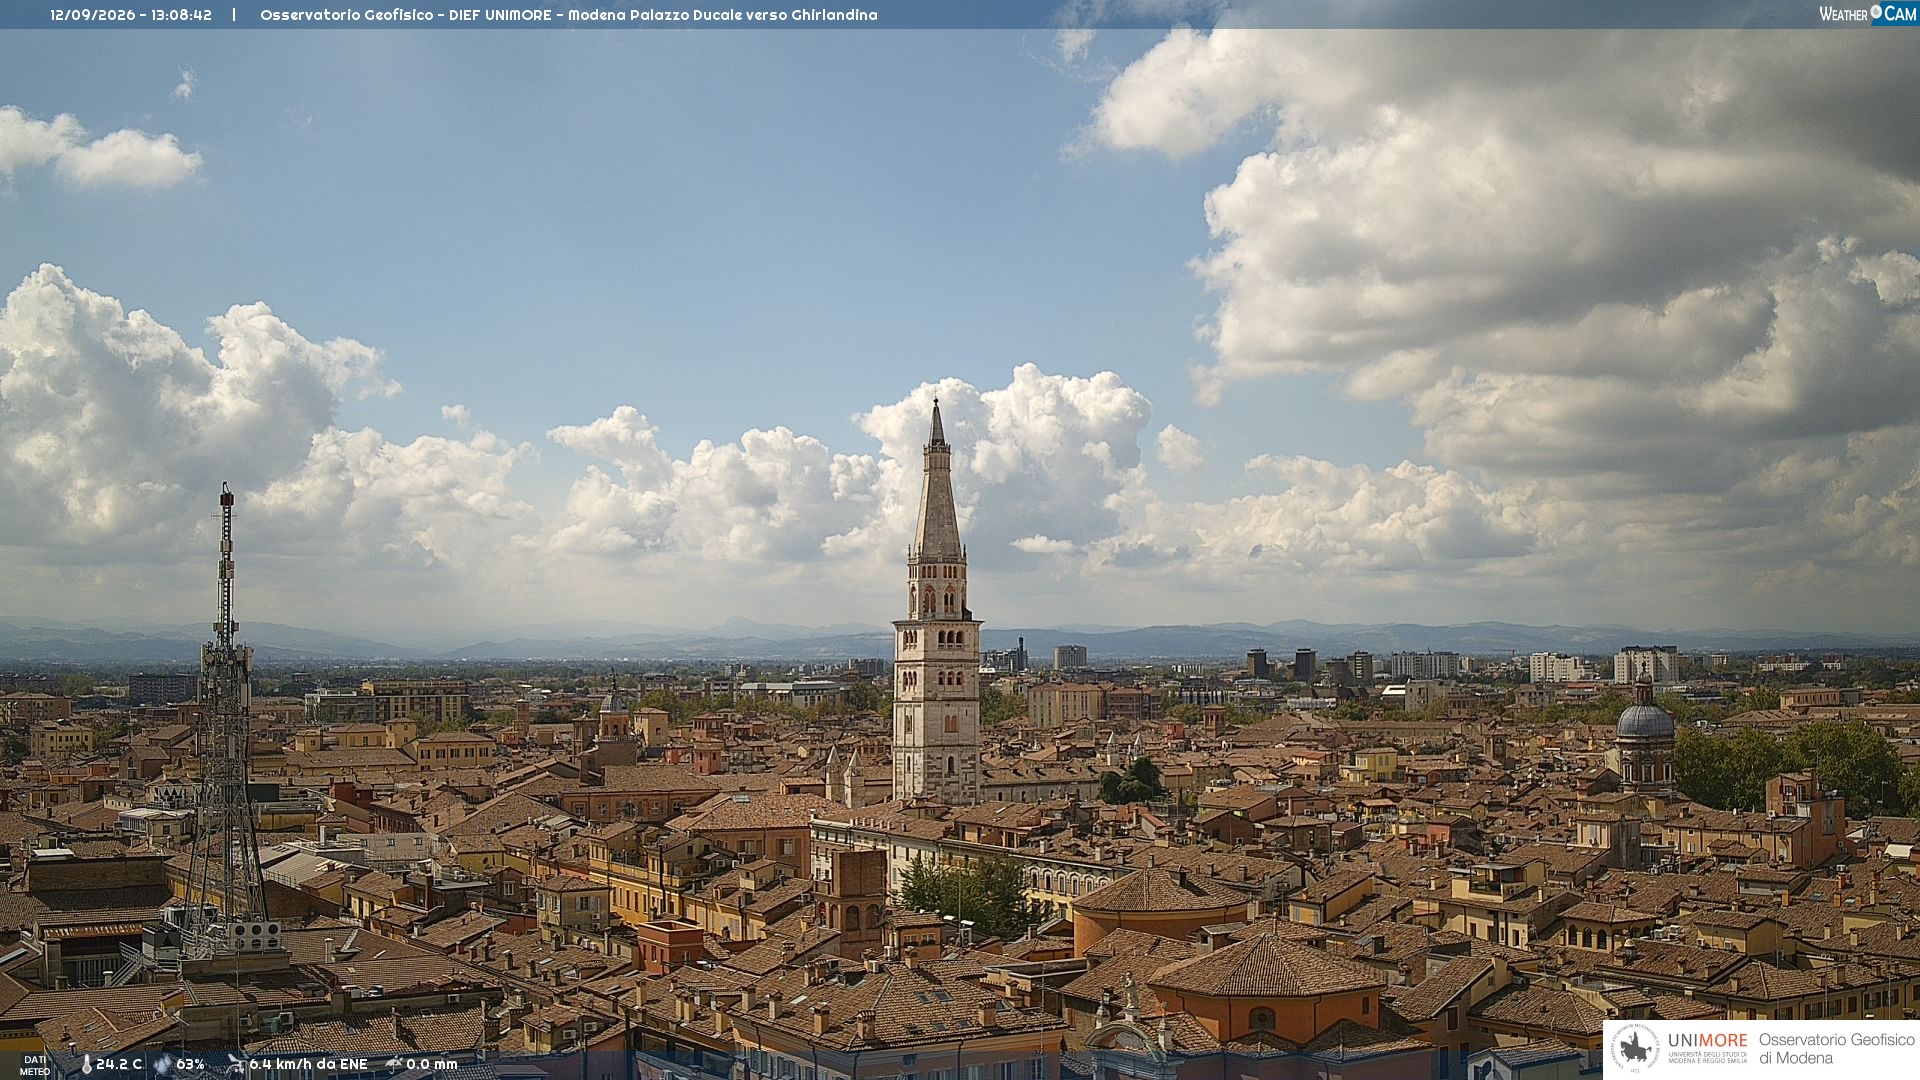Select the 63% humidity reading
Image resolution: width=1920 pixels, height=1080 pixels.
190,1065
